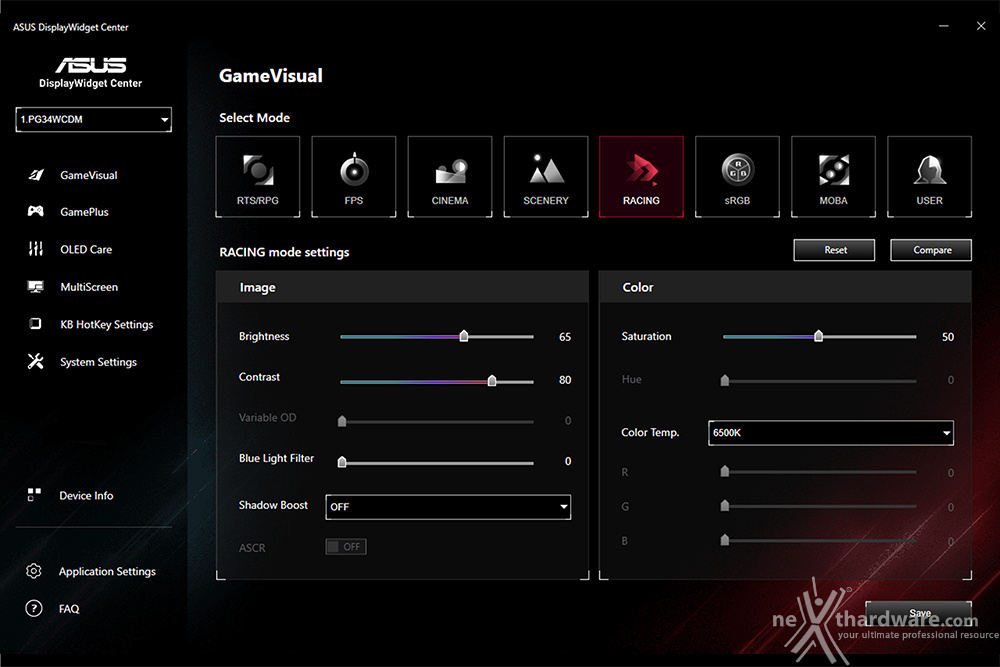Click the Saturation slider handle
1000x667 pixels.
pos(818,336)
